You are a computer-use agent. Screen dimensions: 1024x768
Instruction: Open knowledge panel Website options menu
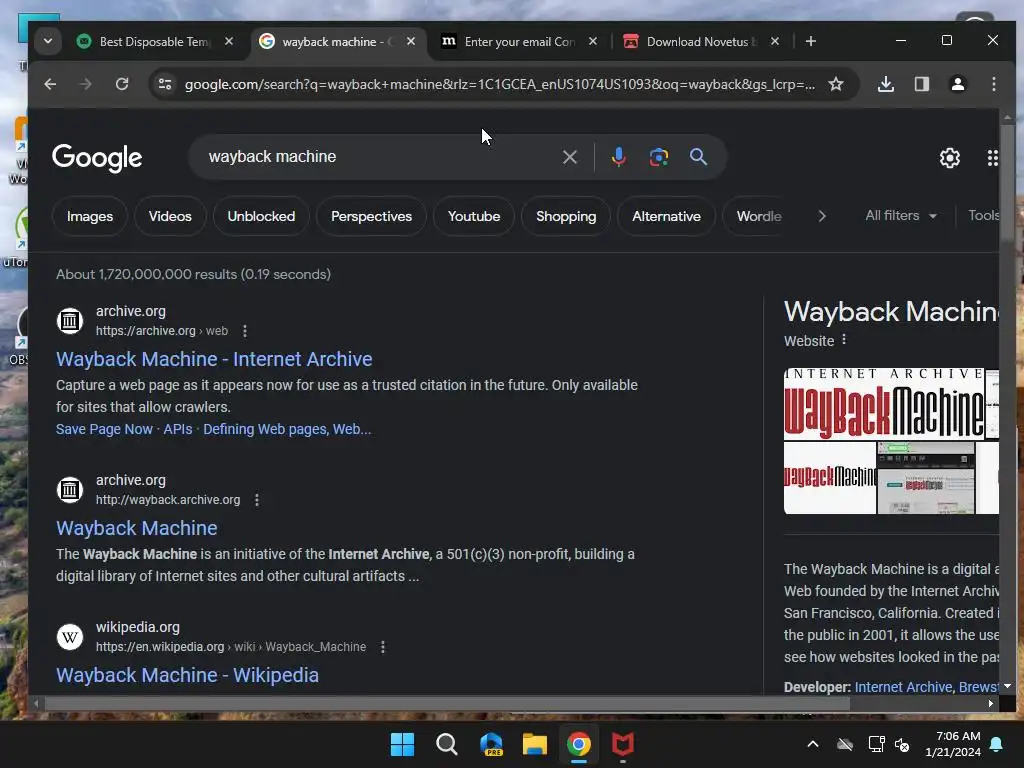844,340
